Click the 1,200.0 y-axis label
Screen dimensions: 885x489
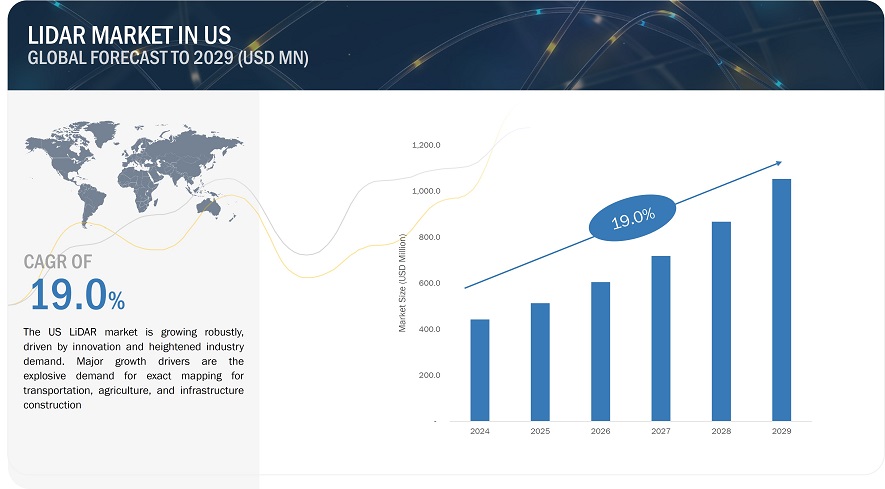[426, 146]
